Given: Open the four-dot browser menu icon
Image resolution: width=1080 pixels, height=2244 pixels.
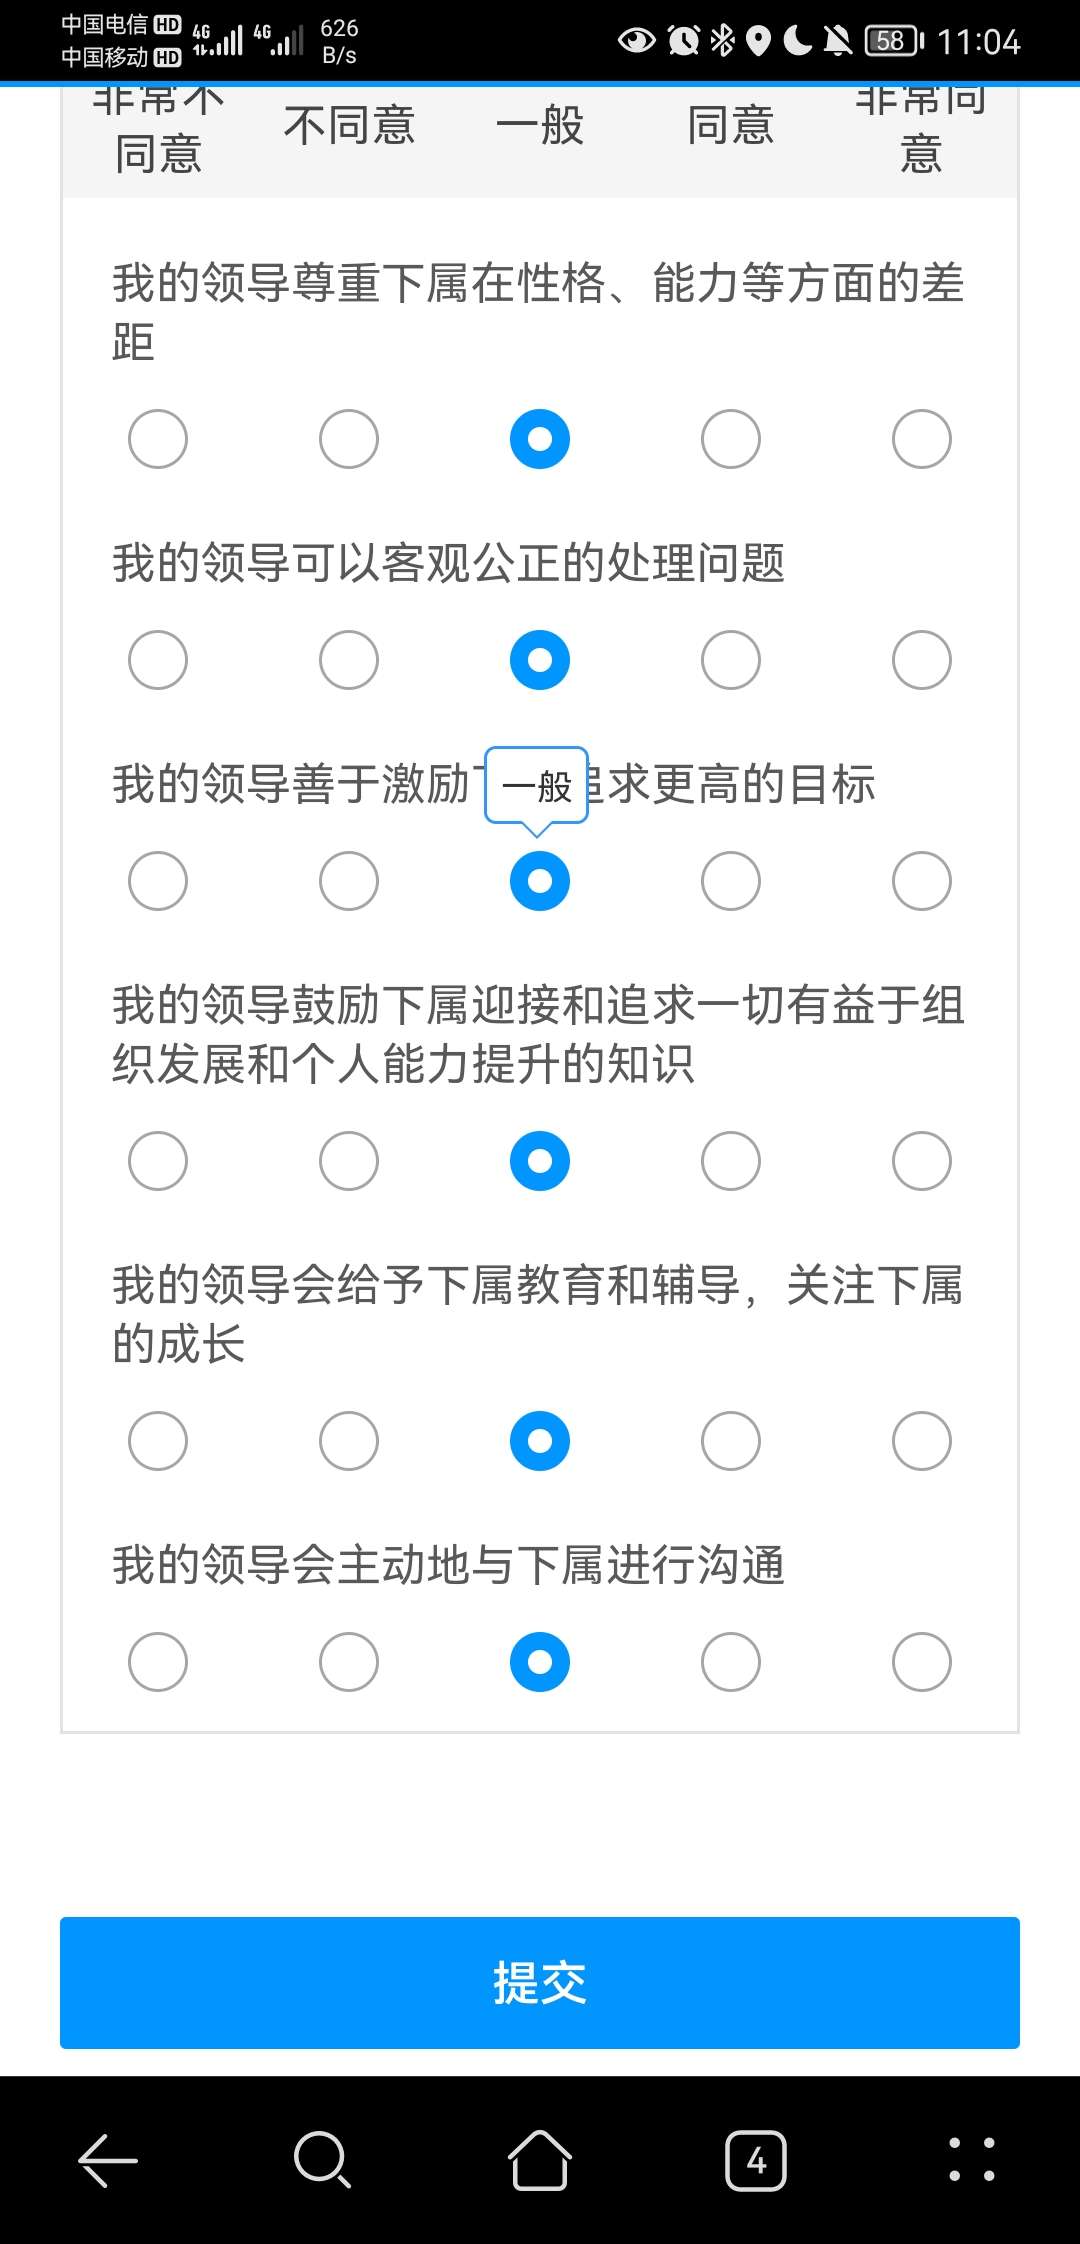Looking at the screenshot, I should pos(971,2160).
